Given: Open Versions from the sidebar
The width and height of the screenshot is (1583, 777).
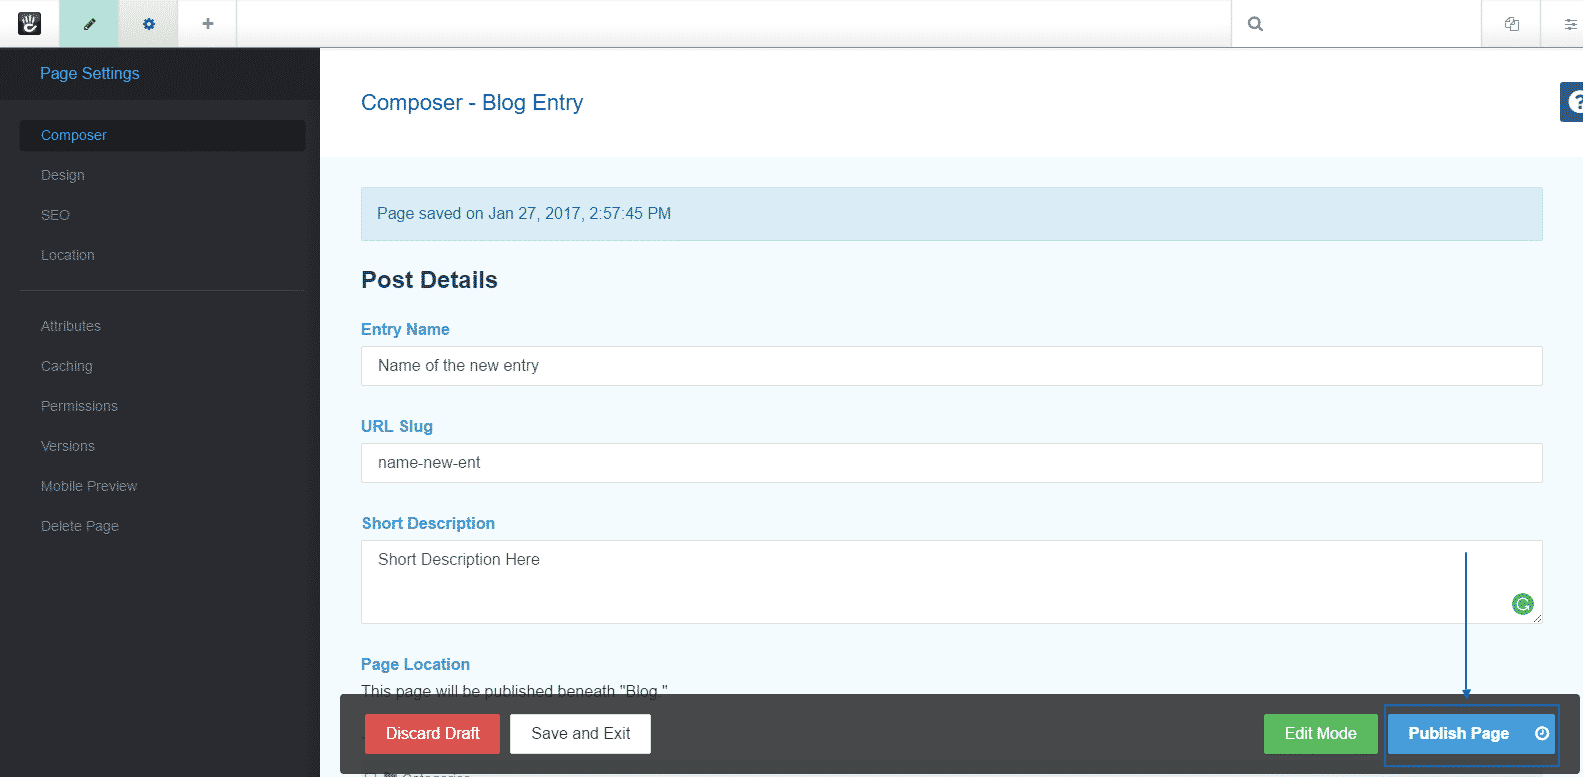Looking at the screenshot, I should pos(68,446).
